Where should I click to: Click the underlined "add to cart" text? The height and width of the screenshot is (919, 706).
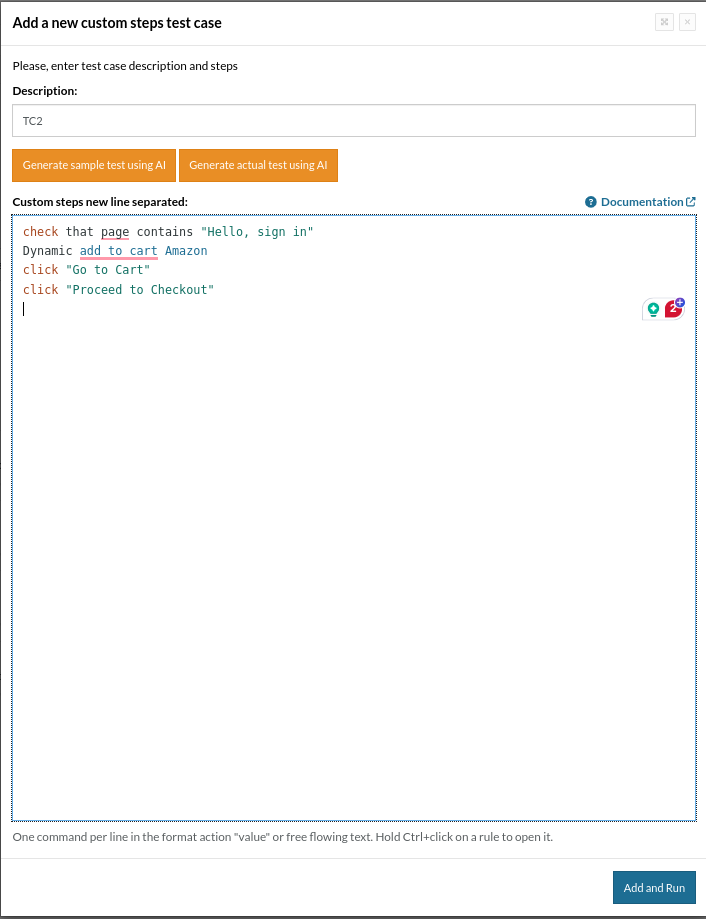pyautogui.click(x=119, y=251)
